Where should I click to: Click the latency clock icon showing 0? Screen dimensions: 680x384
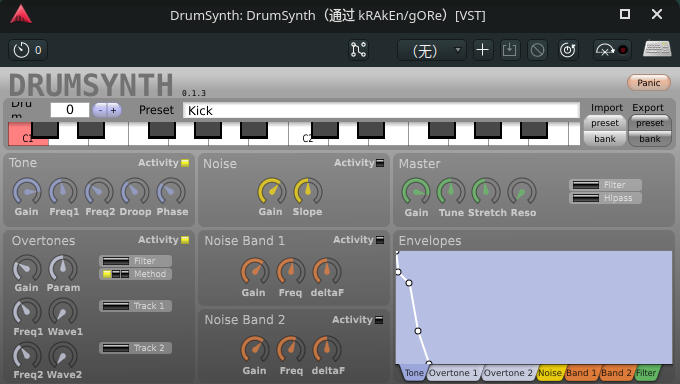coord(28,50)
